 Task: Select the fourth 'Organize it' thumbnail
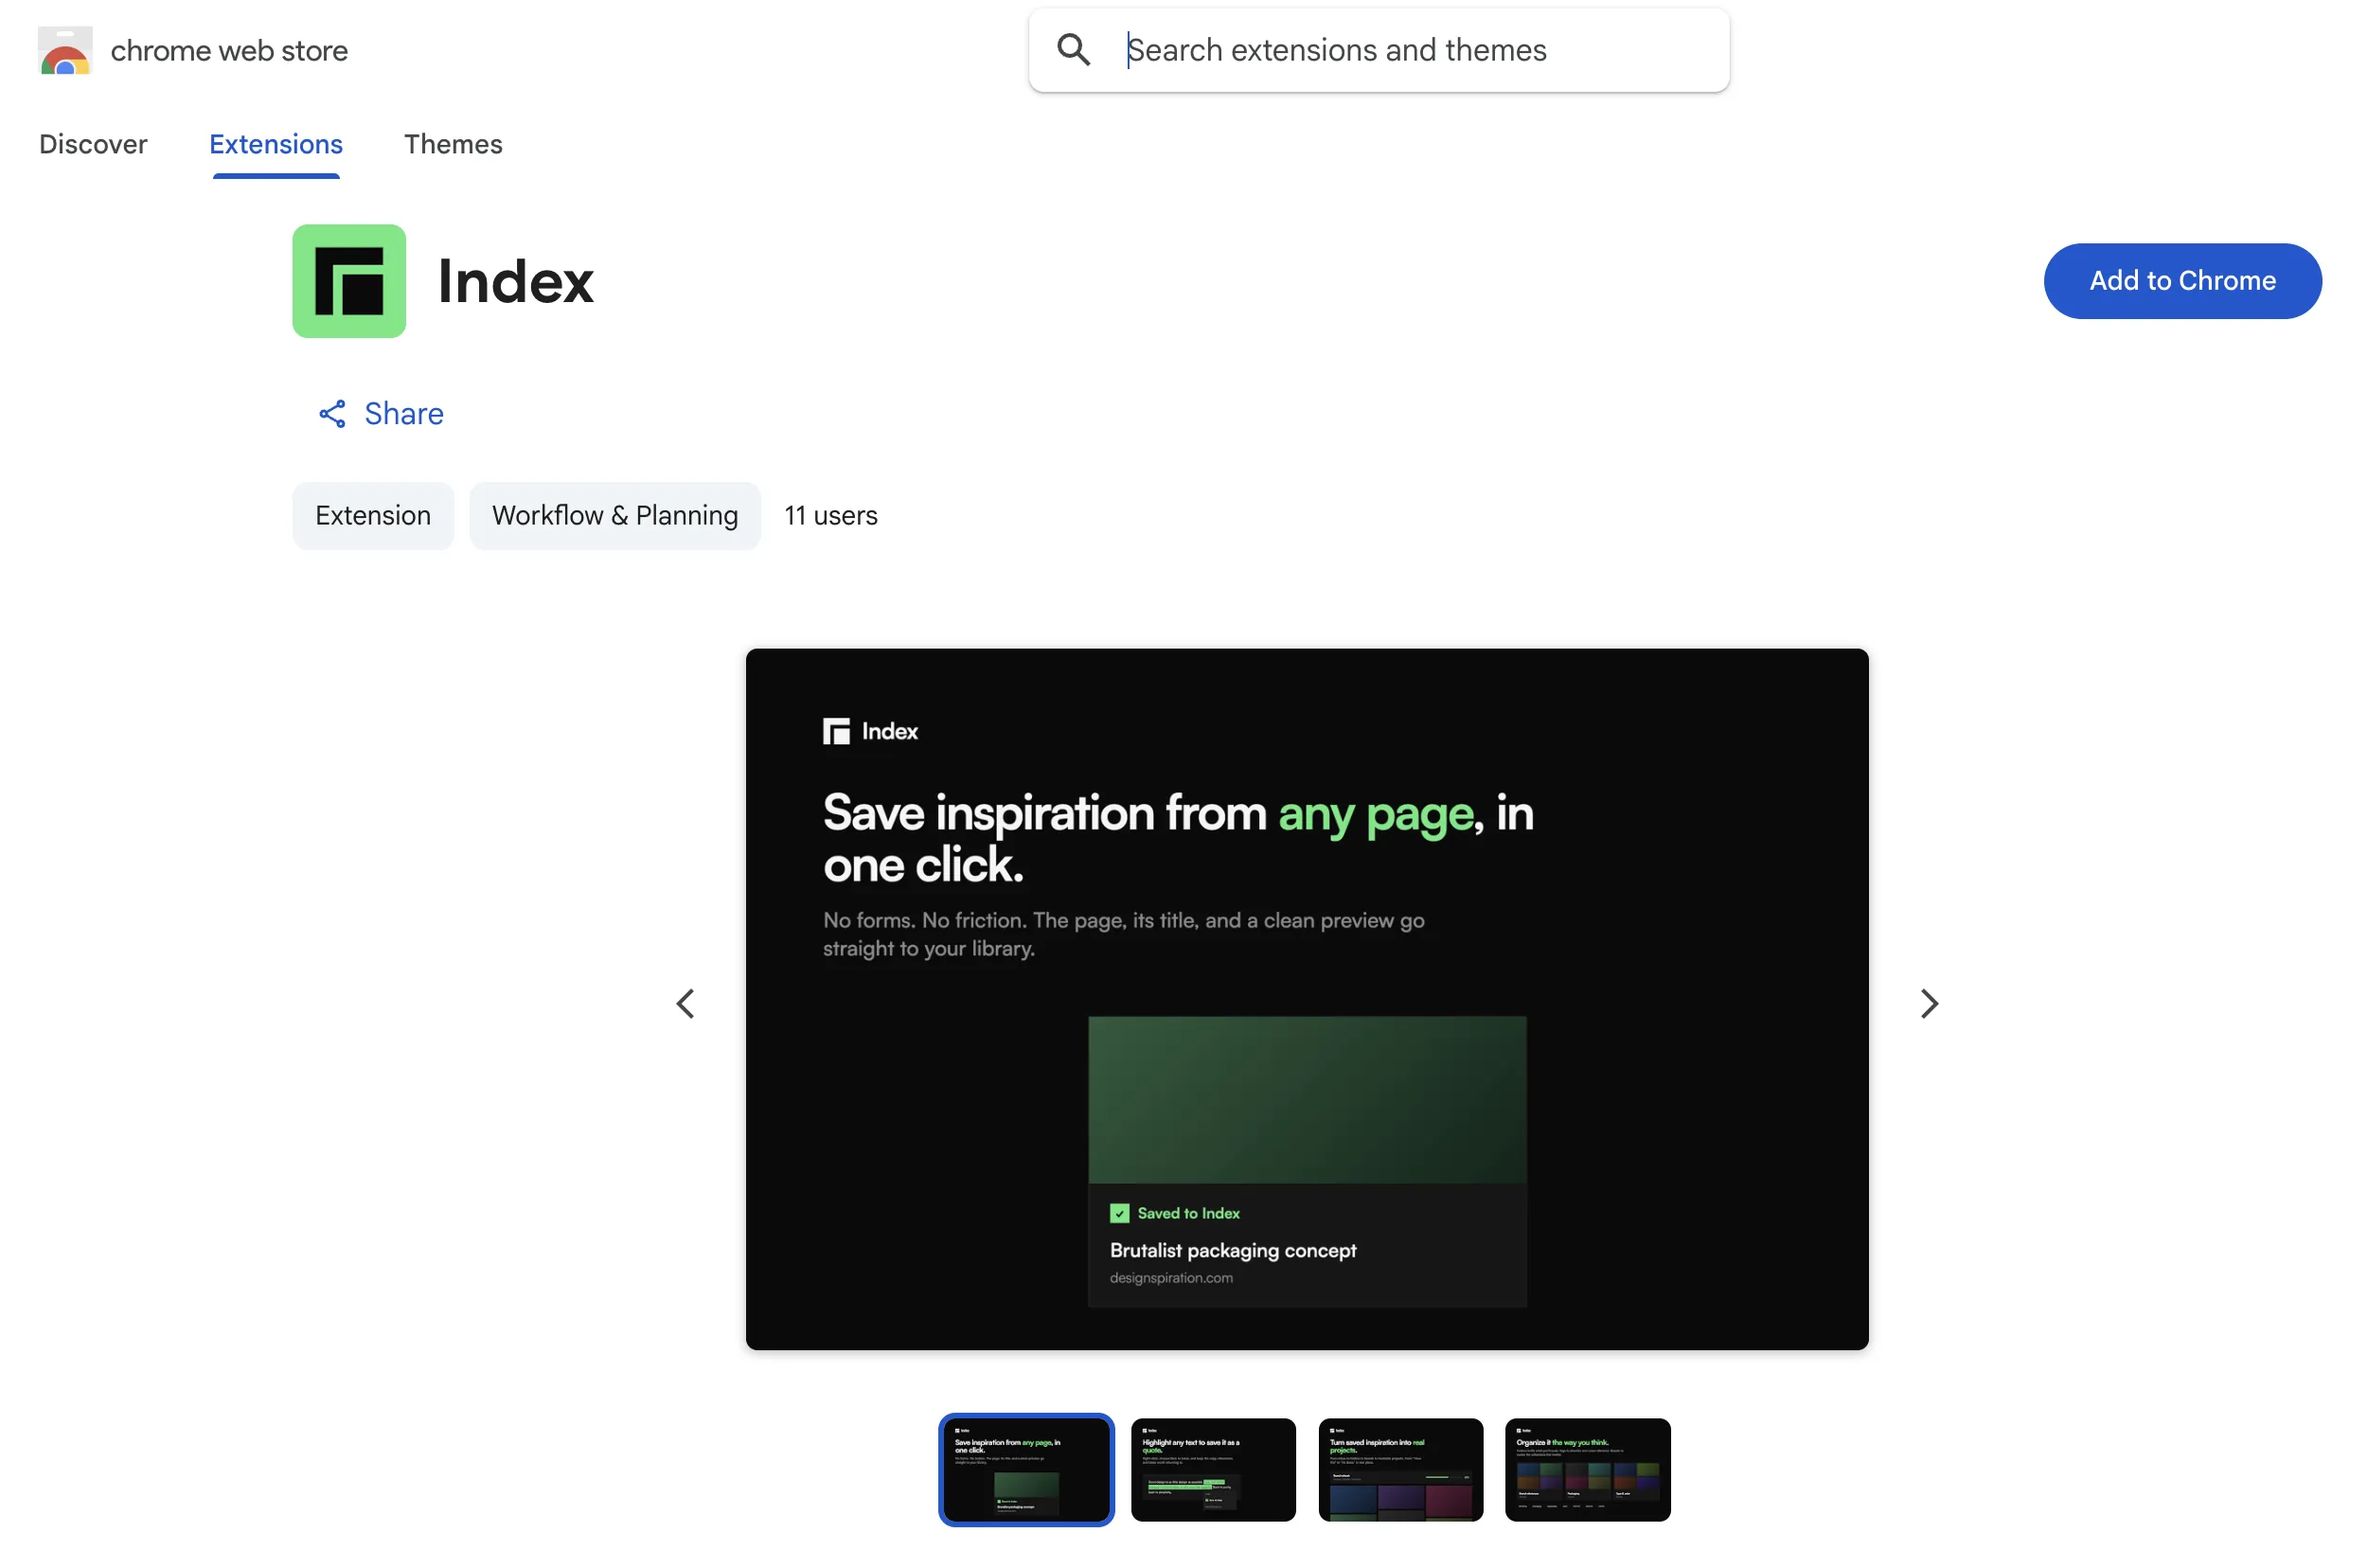(1587, 1469)
